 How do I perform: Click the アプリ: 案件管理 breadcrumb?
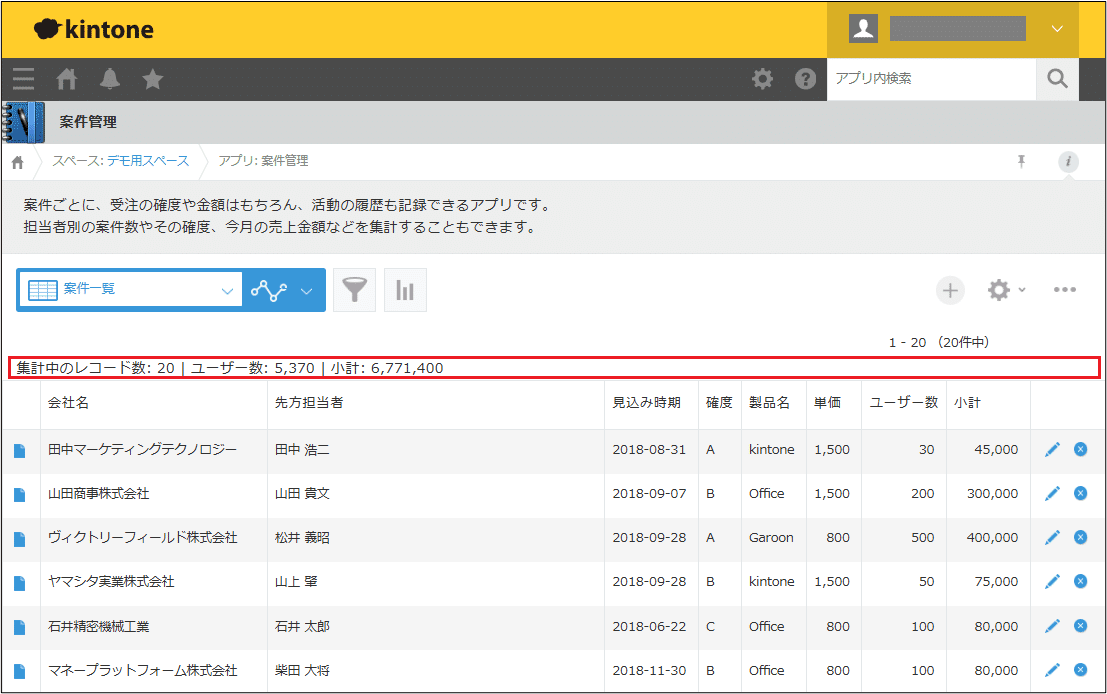click(263, 161)
